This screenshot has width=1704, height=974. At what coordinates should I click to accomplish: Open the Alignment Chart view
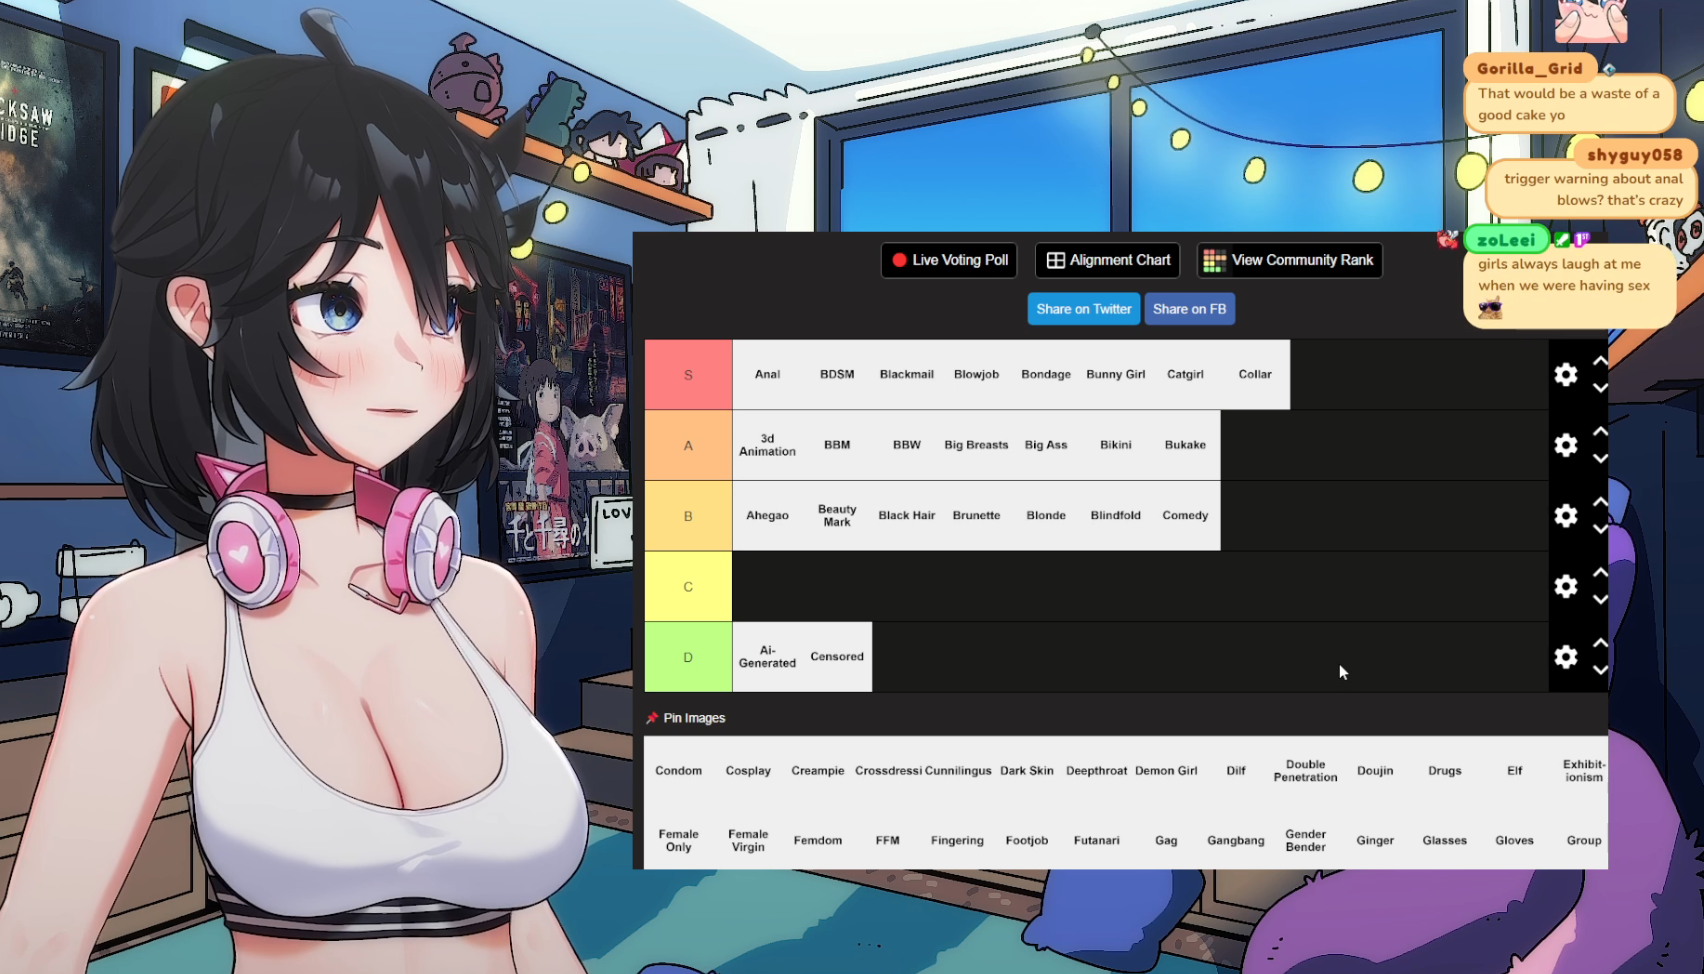point(1108,260)
